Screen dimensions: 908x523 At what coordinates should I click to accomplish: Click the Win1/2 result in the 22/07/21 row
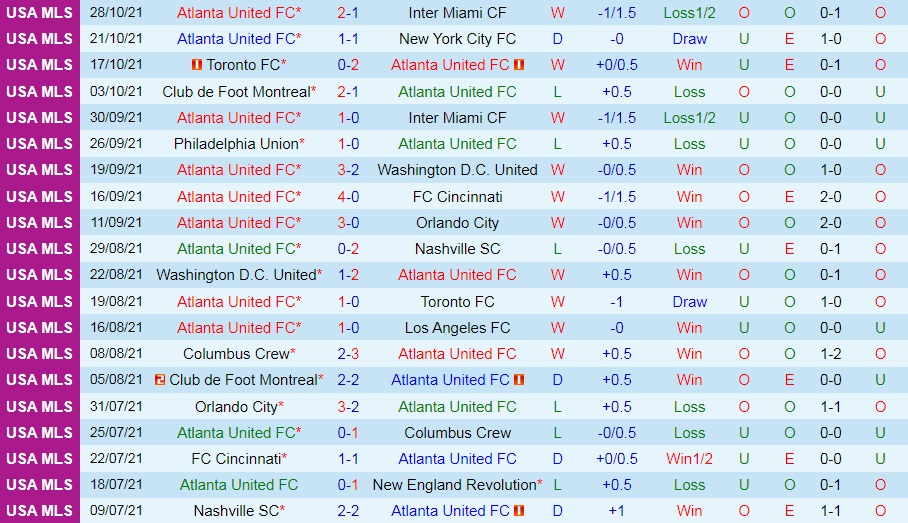pyautogui.click(x=689, y=459)
